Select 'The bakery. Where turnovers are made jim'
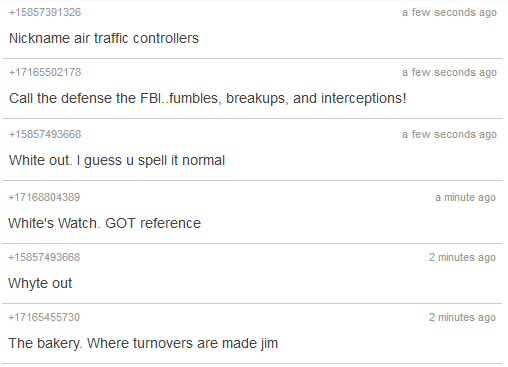The image size is (508, 367). [x=143, y=343]
